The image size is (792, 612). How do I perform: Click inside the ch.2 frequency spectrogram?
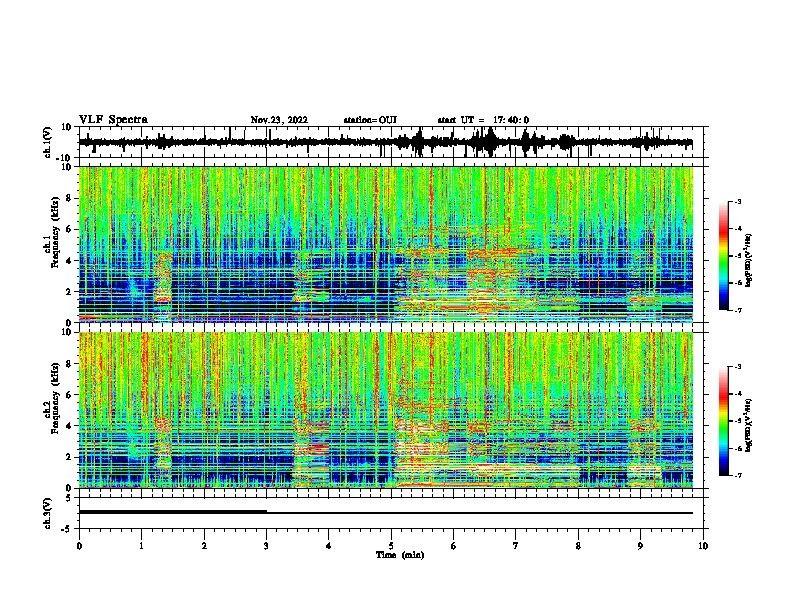tap(385, 410)
